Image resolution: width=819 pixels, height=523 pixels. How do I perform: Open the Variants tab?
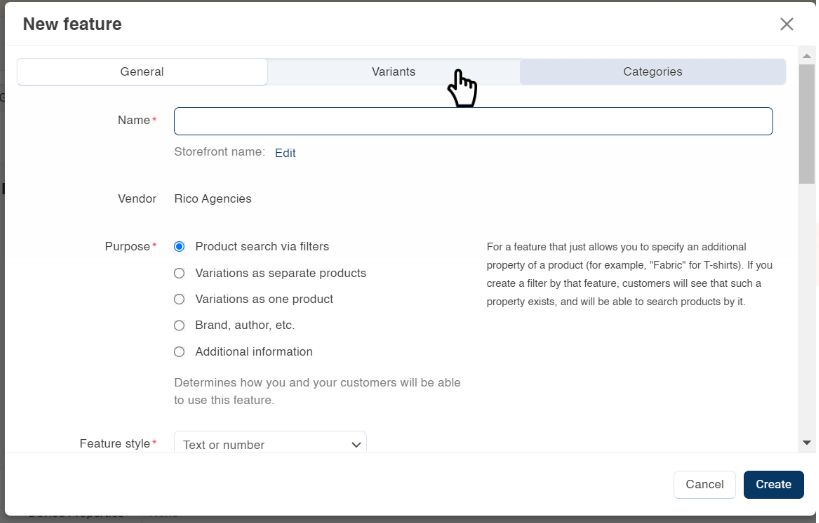[393, 72]
